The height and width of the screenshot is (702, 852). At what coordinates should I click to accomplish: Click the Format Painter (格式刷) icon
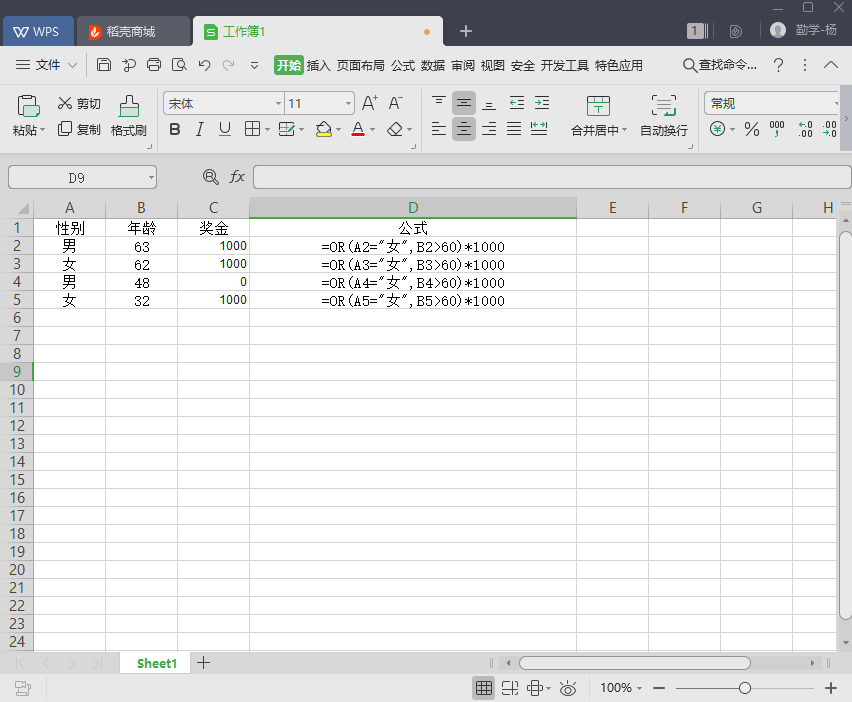(128, 106)
